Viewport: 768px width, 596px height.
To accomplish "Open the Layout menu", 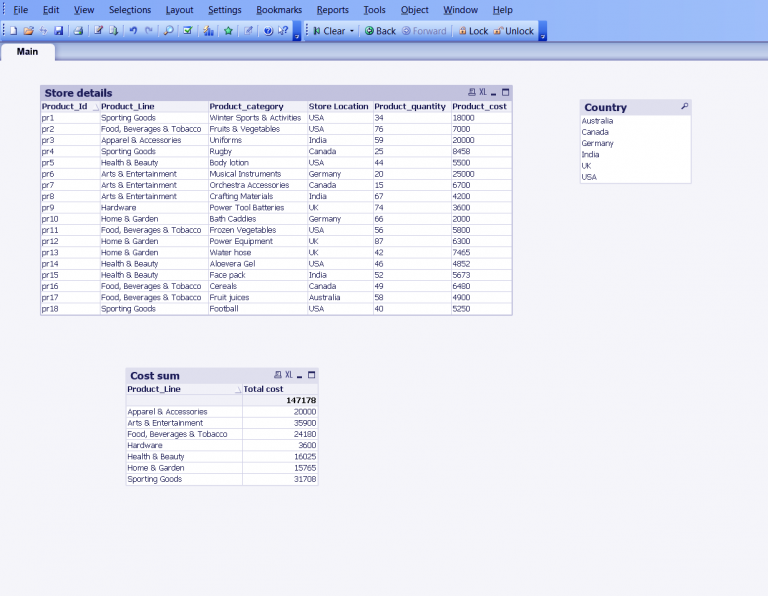I will (x=179, y=10).
